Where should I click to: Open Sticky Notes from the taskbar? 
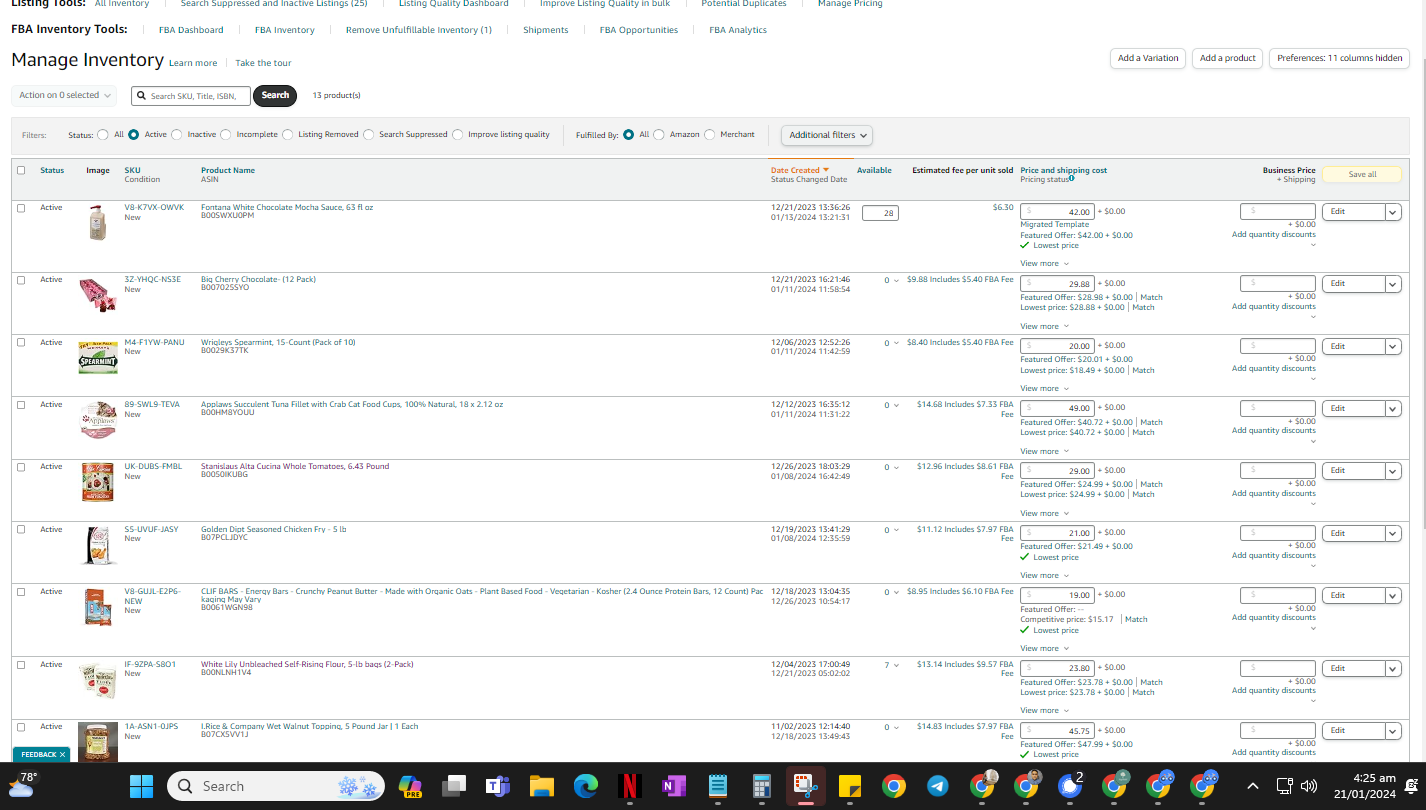(x=849, y=786)
